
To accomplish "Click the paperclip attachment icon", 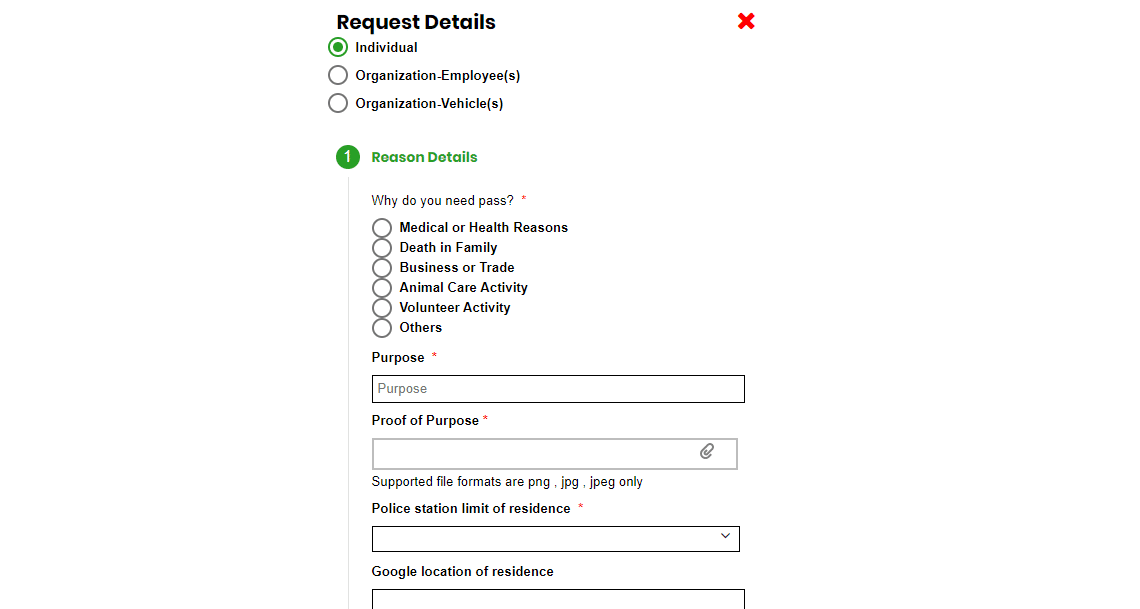I will (x=707, y=452).
